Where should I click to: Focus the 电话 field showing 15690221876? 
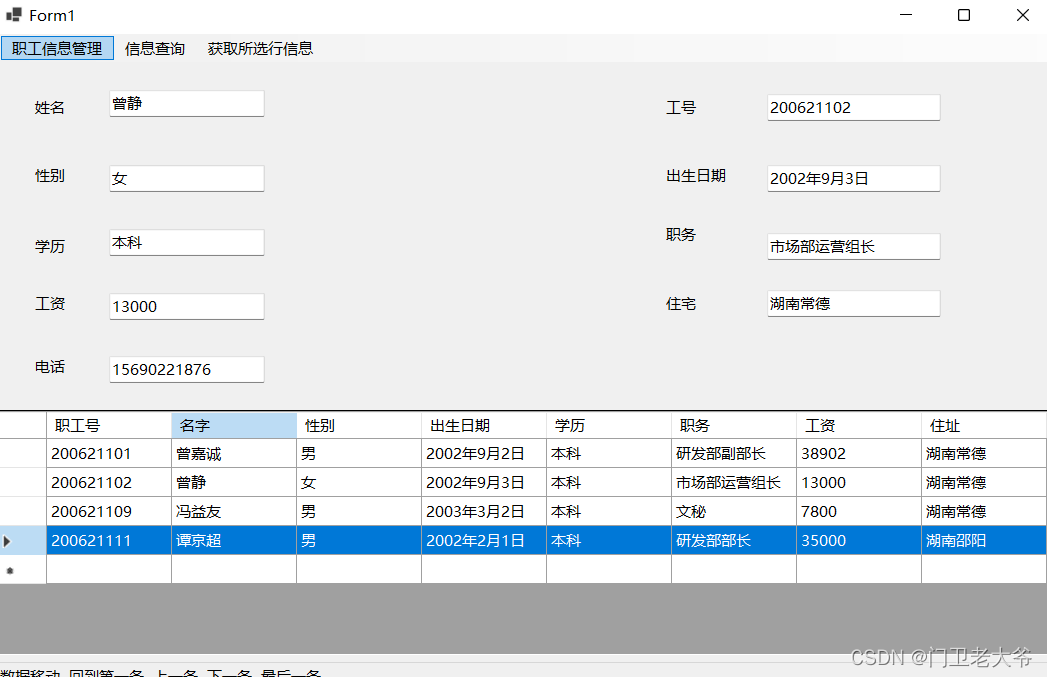tap(187, 369)
